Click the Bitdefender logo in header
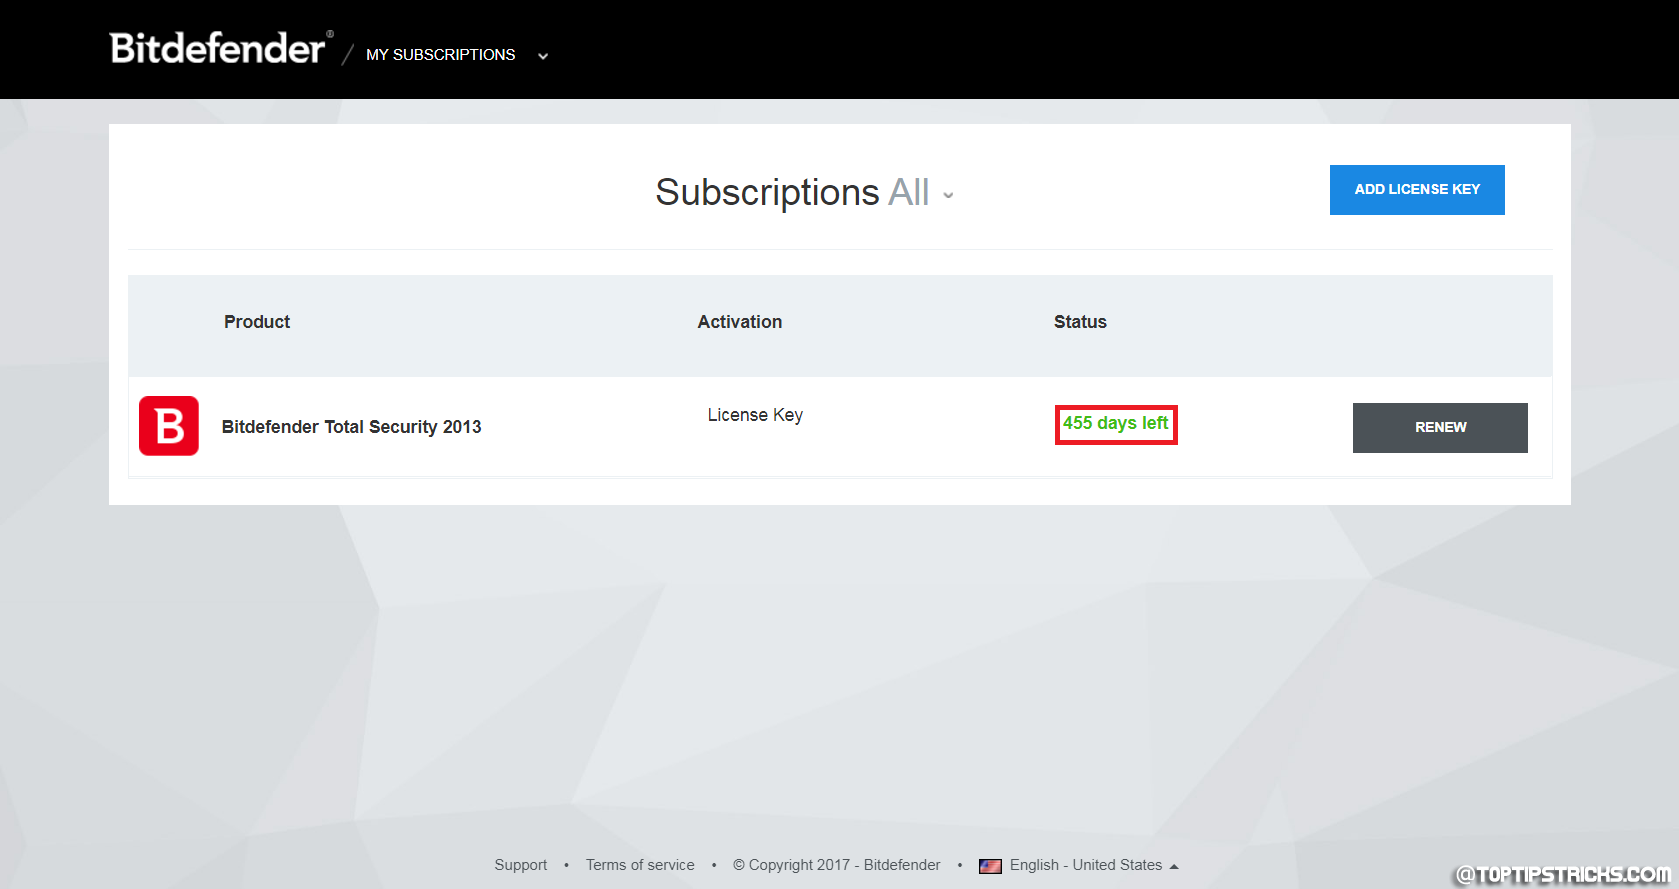Screen dimensions: 1679x889 click(221, 48)
